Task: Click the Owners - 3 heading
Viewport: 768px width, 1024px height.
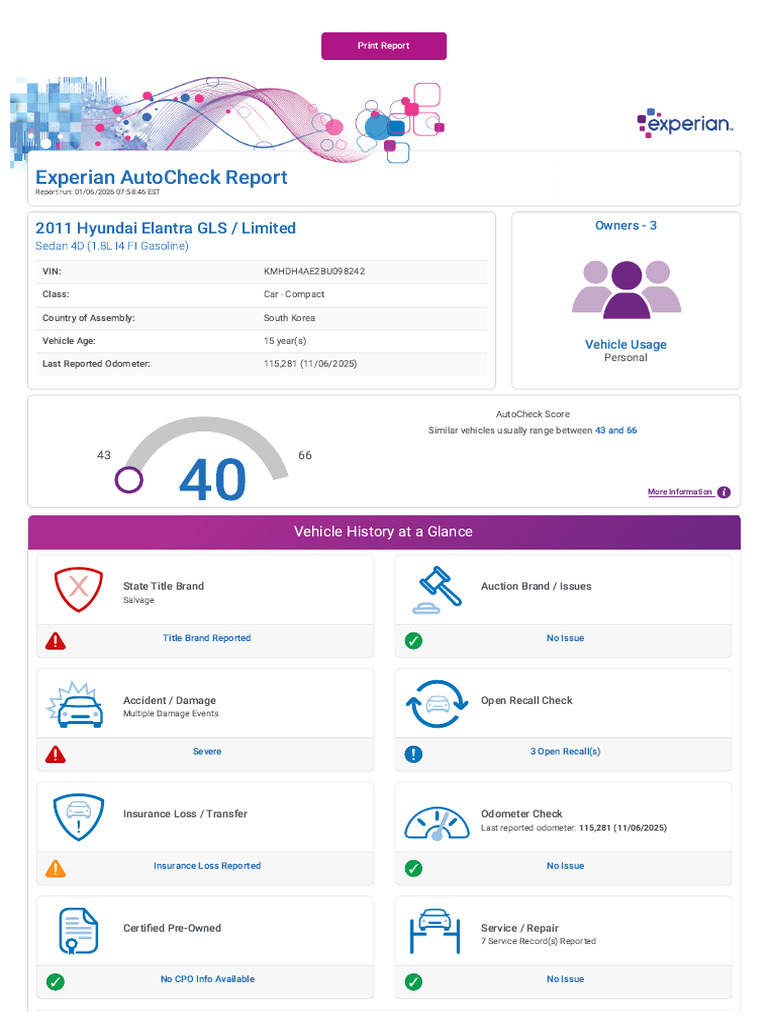Action: [x=626, y=225]
